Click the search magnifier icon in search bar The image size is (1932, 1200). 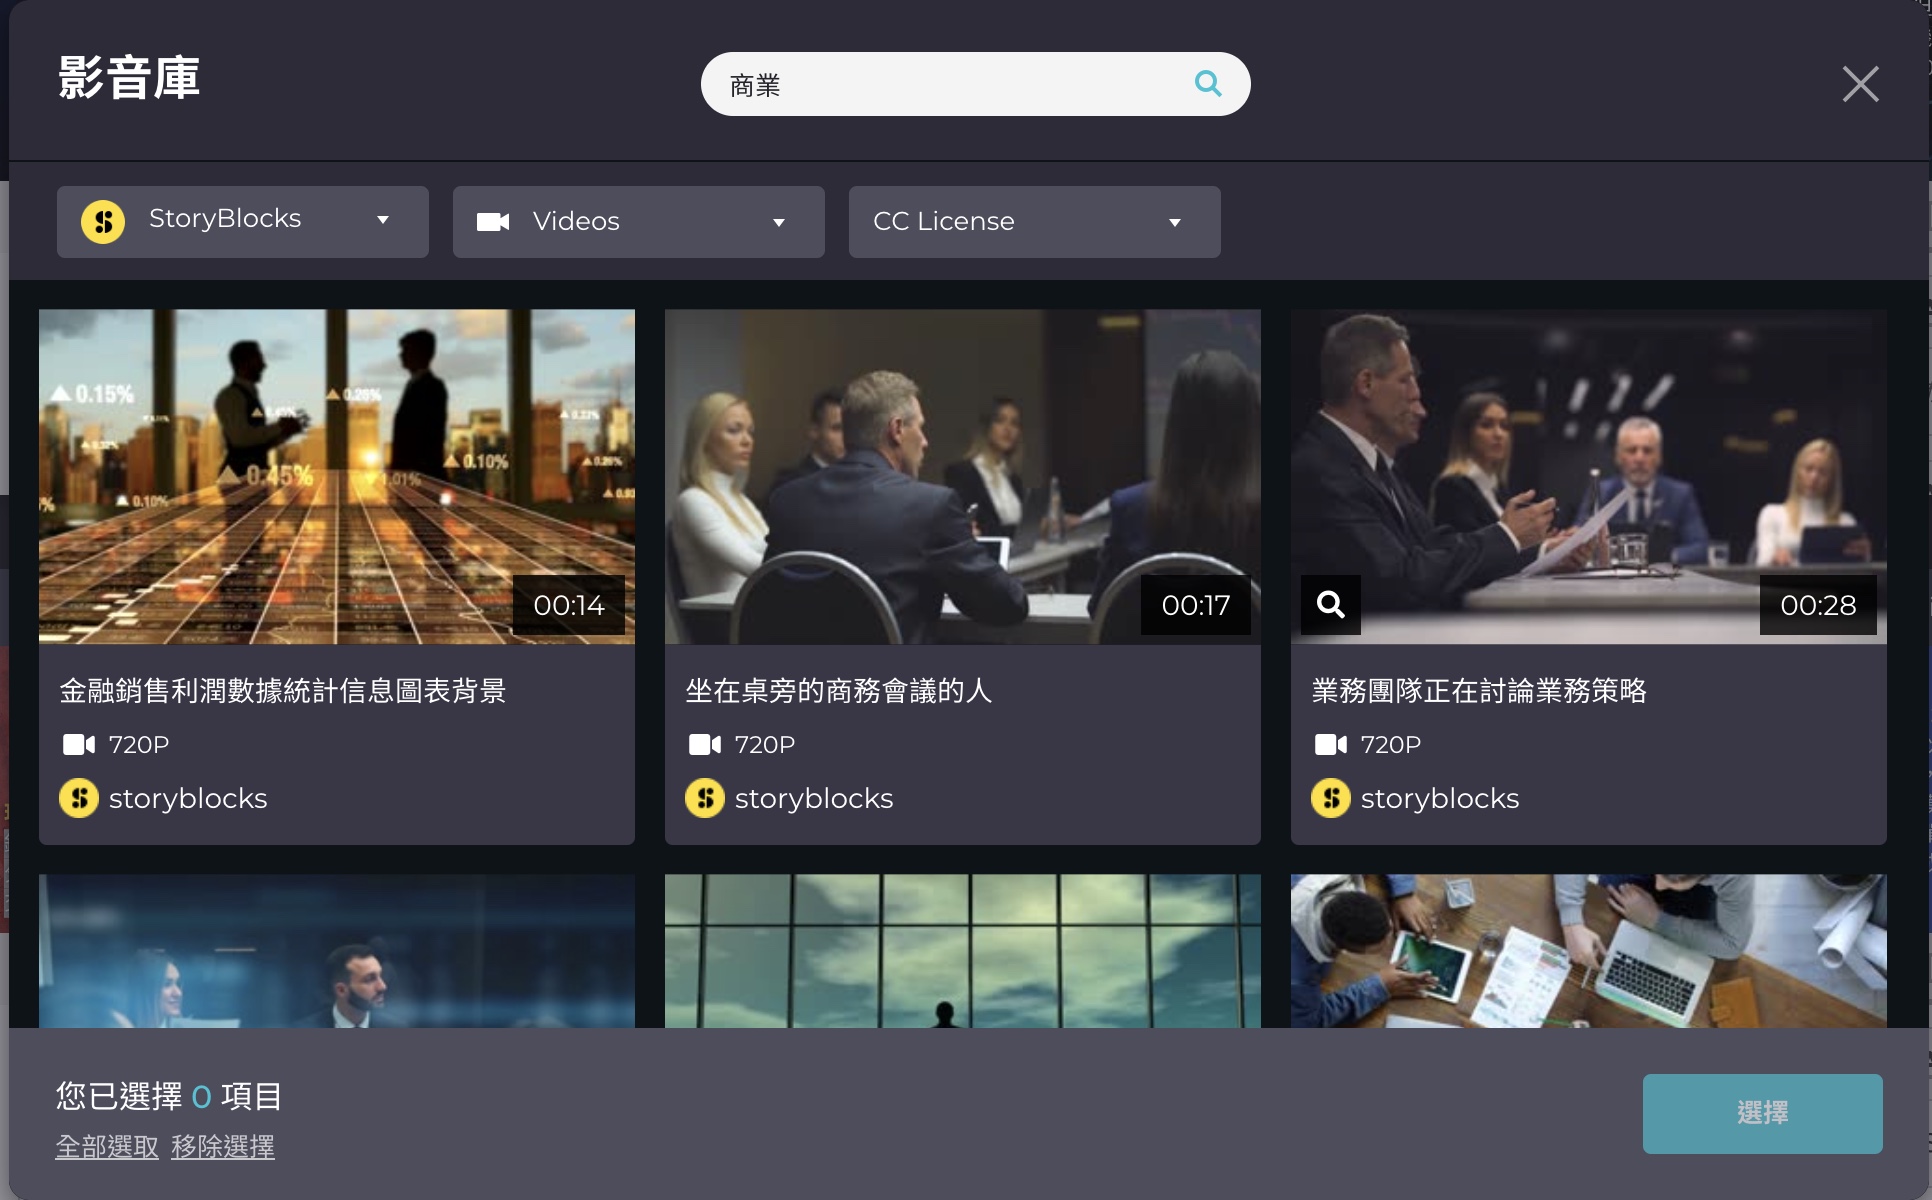click(x=1207, y=84)
